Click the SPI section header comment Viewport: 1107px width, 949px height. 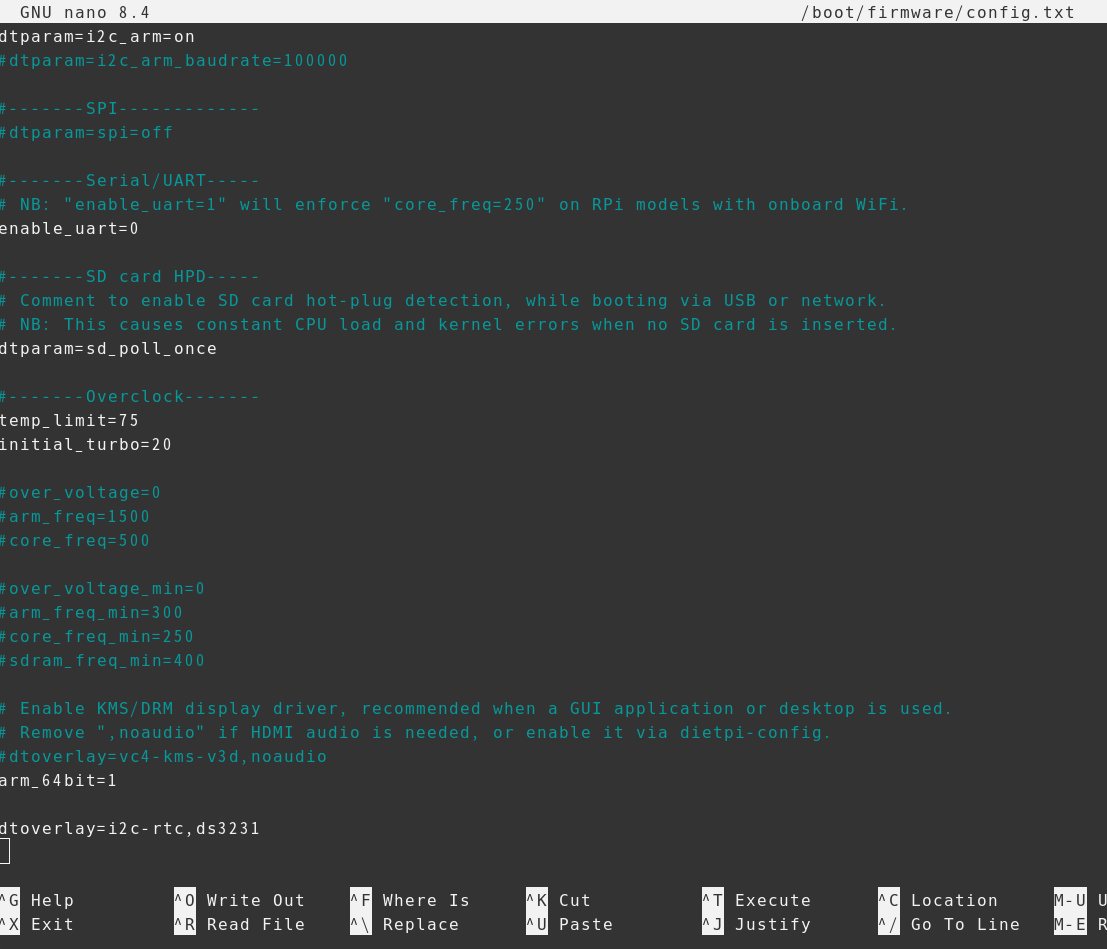(130, 109)
